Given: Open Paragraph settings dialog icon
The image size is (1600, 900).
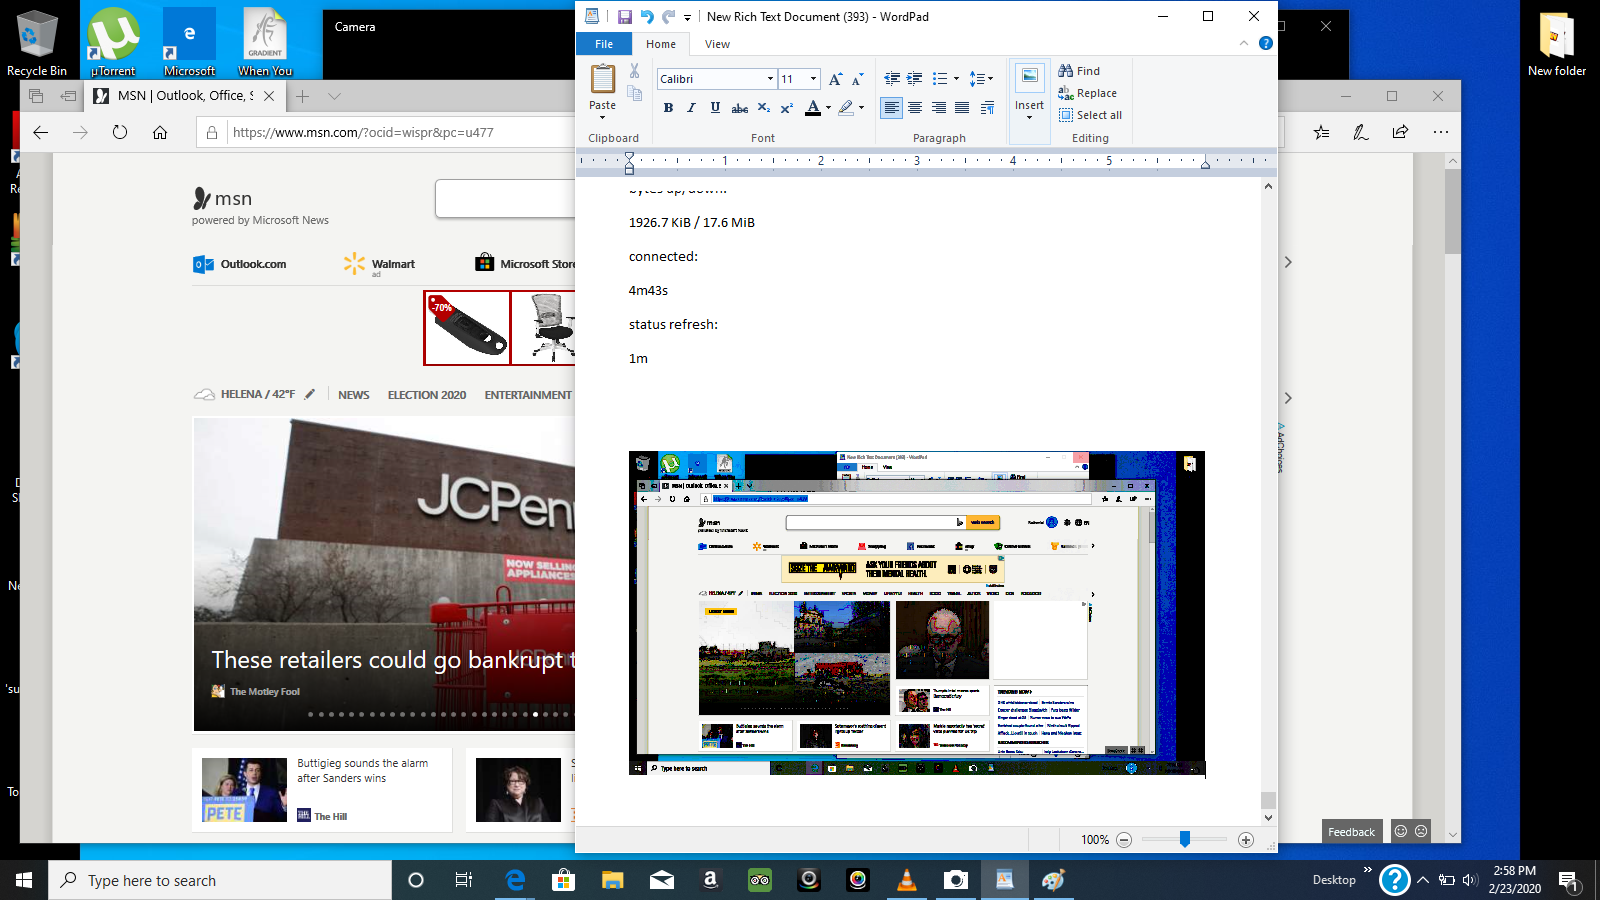Looking at the screenshot, I should coord(987,108).
